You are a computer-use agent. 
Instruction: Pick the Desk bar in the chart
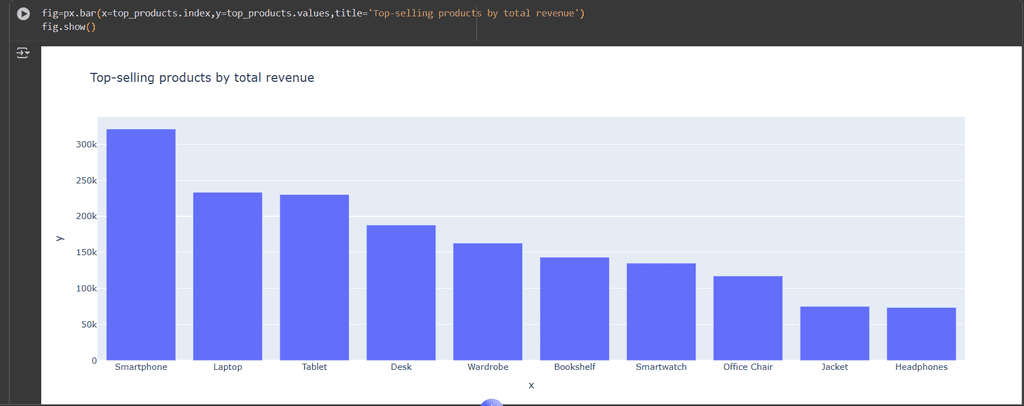click(401, 292)
